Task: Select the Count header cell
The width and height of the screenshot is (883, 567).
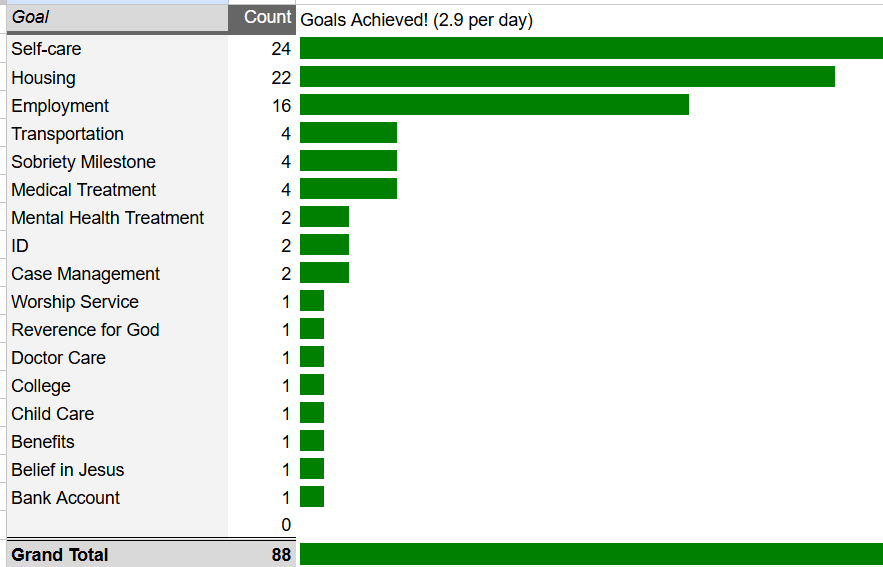Action: [x=262, y=18]
